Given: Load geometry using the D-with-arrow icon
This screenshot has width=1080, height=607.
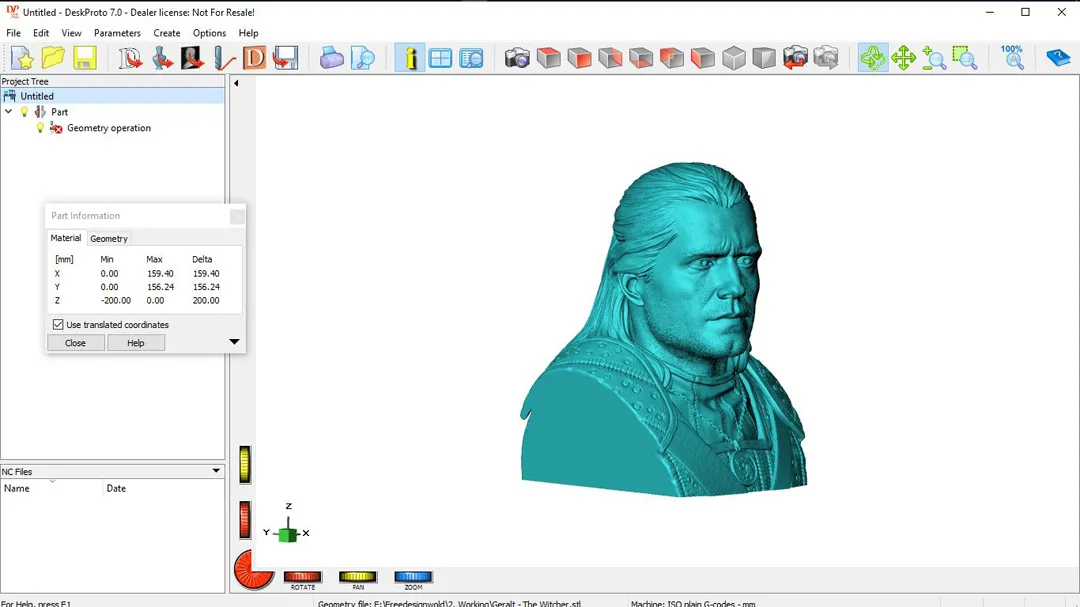Looking at the screenshot, I should pos(130,58).
